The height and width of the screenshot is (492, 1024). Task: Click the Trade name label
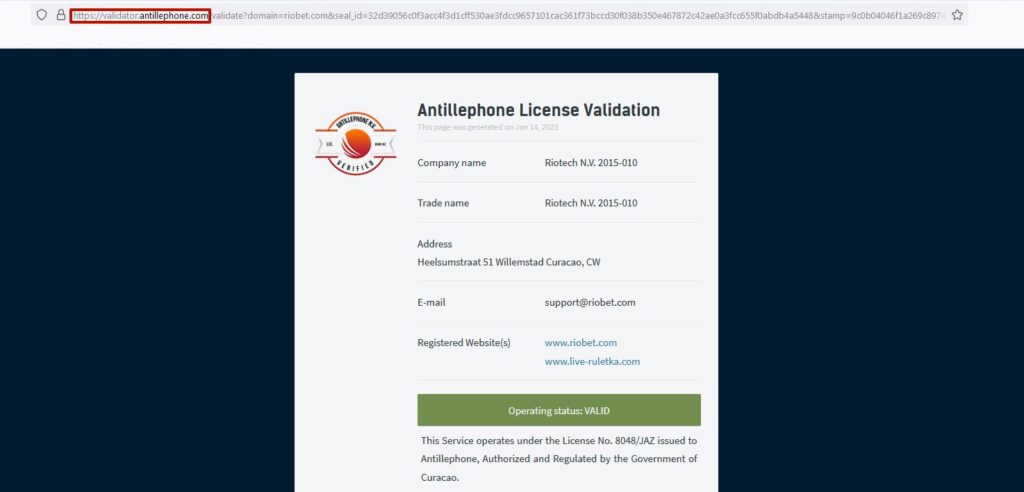click(443, 203)
